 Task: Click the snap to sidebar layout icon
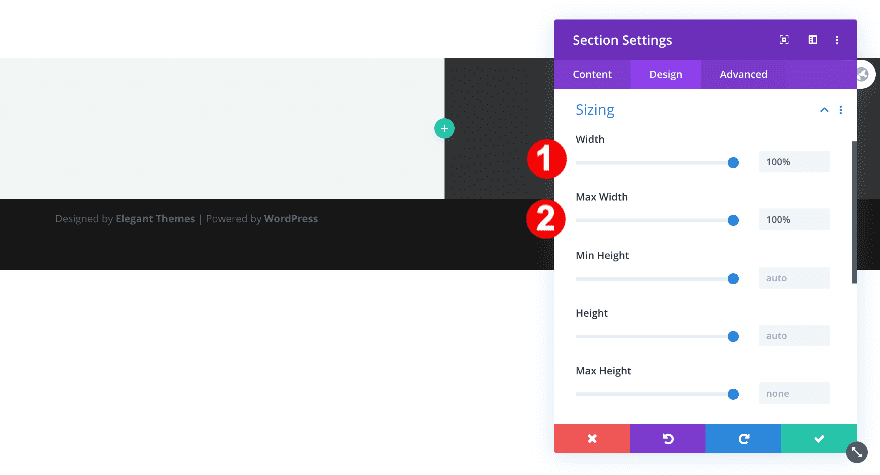pyautogui.click(x=813, y=40)
